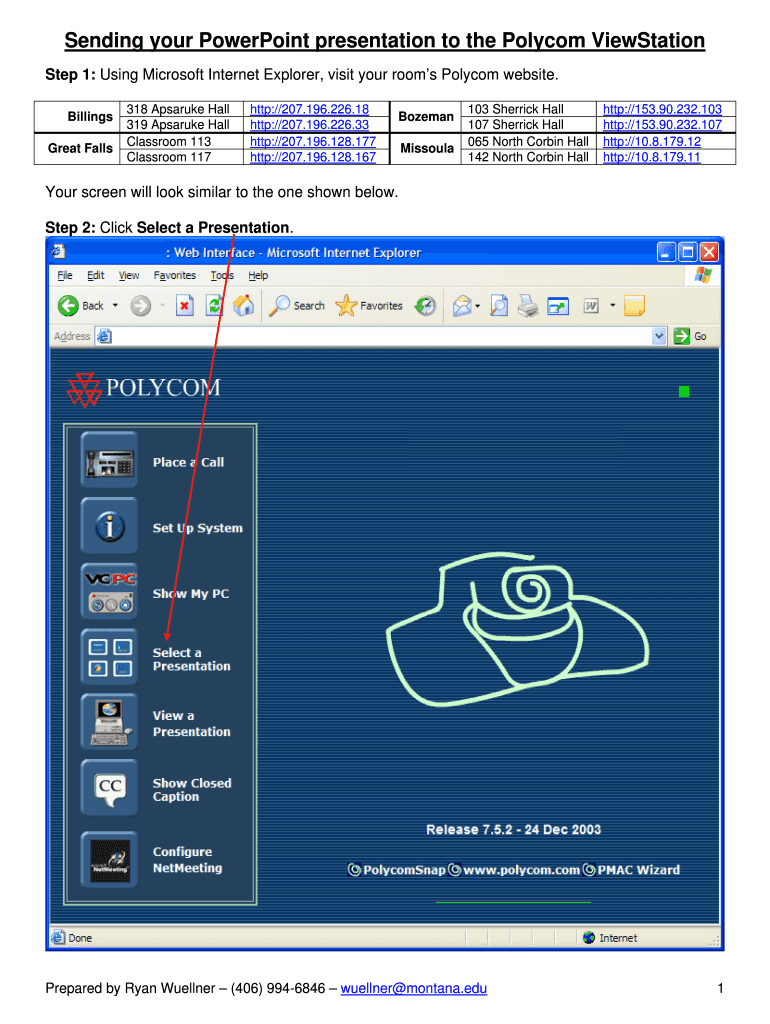Click the Select a Presentation icon
Screen dimensions: 770x1024
click(109, 658)
